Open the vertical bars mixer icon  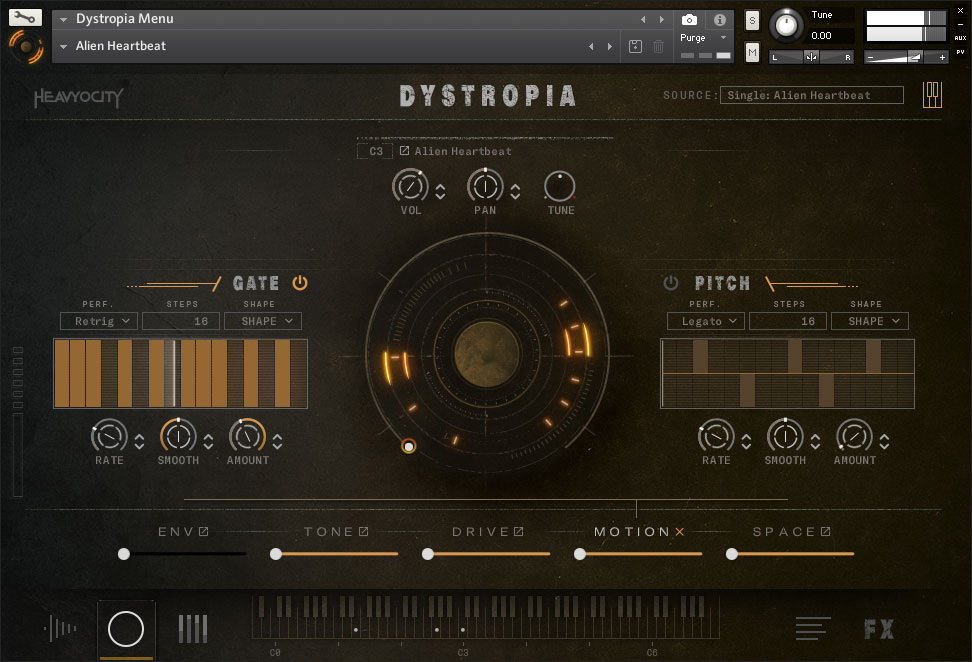tap(193, 629)
